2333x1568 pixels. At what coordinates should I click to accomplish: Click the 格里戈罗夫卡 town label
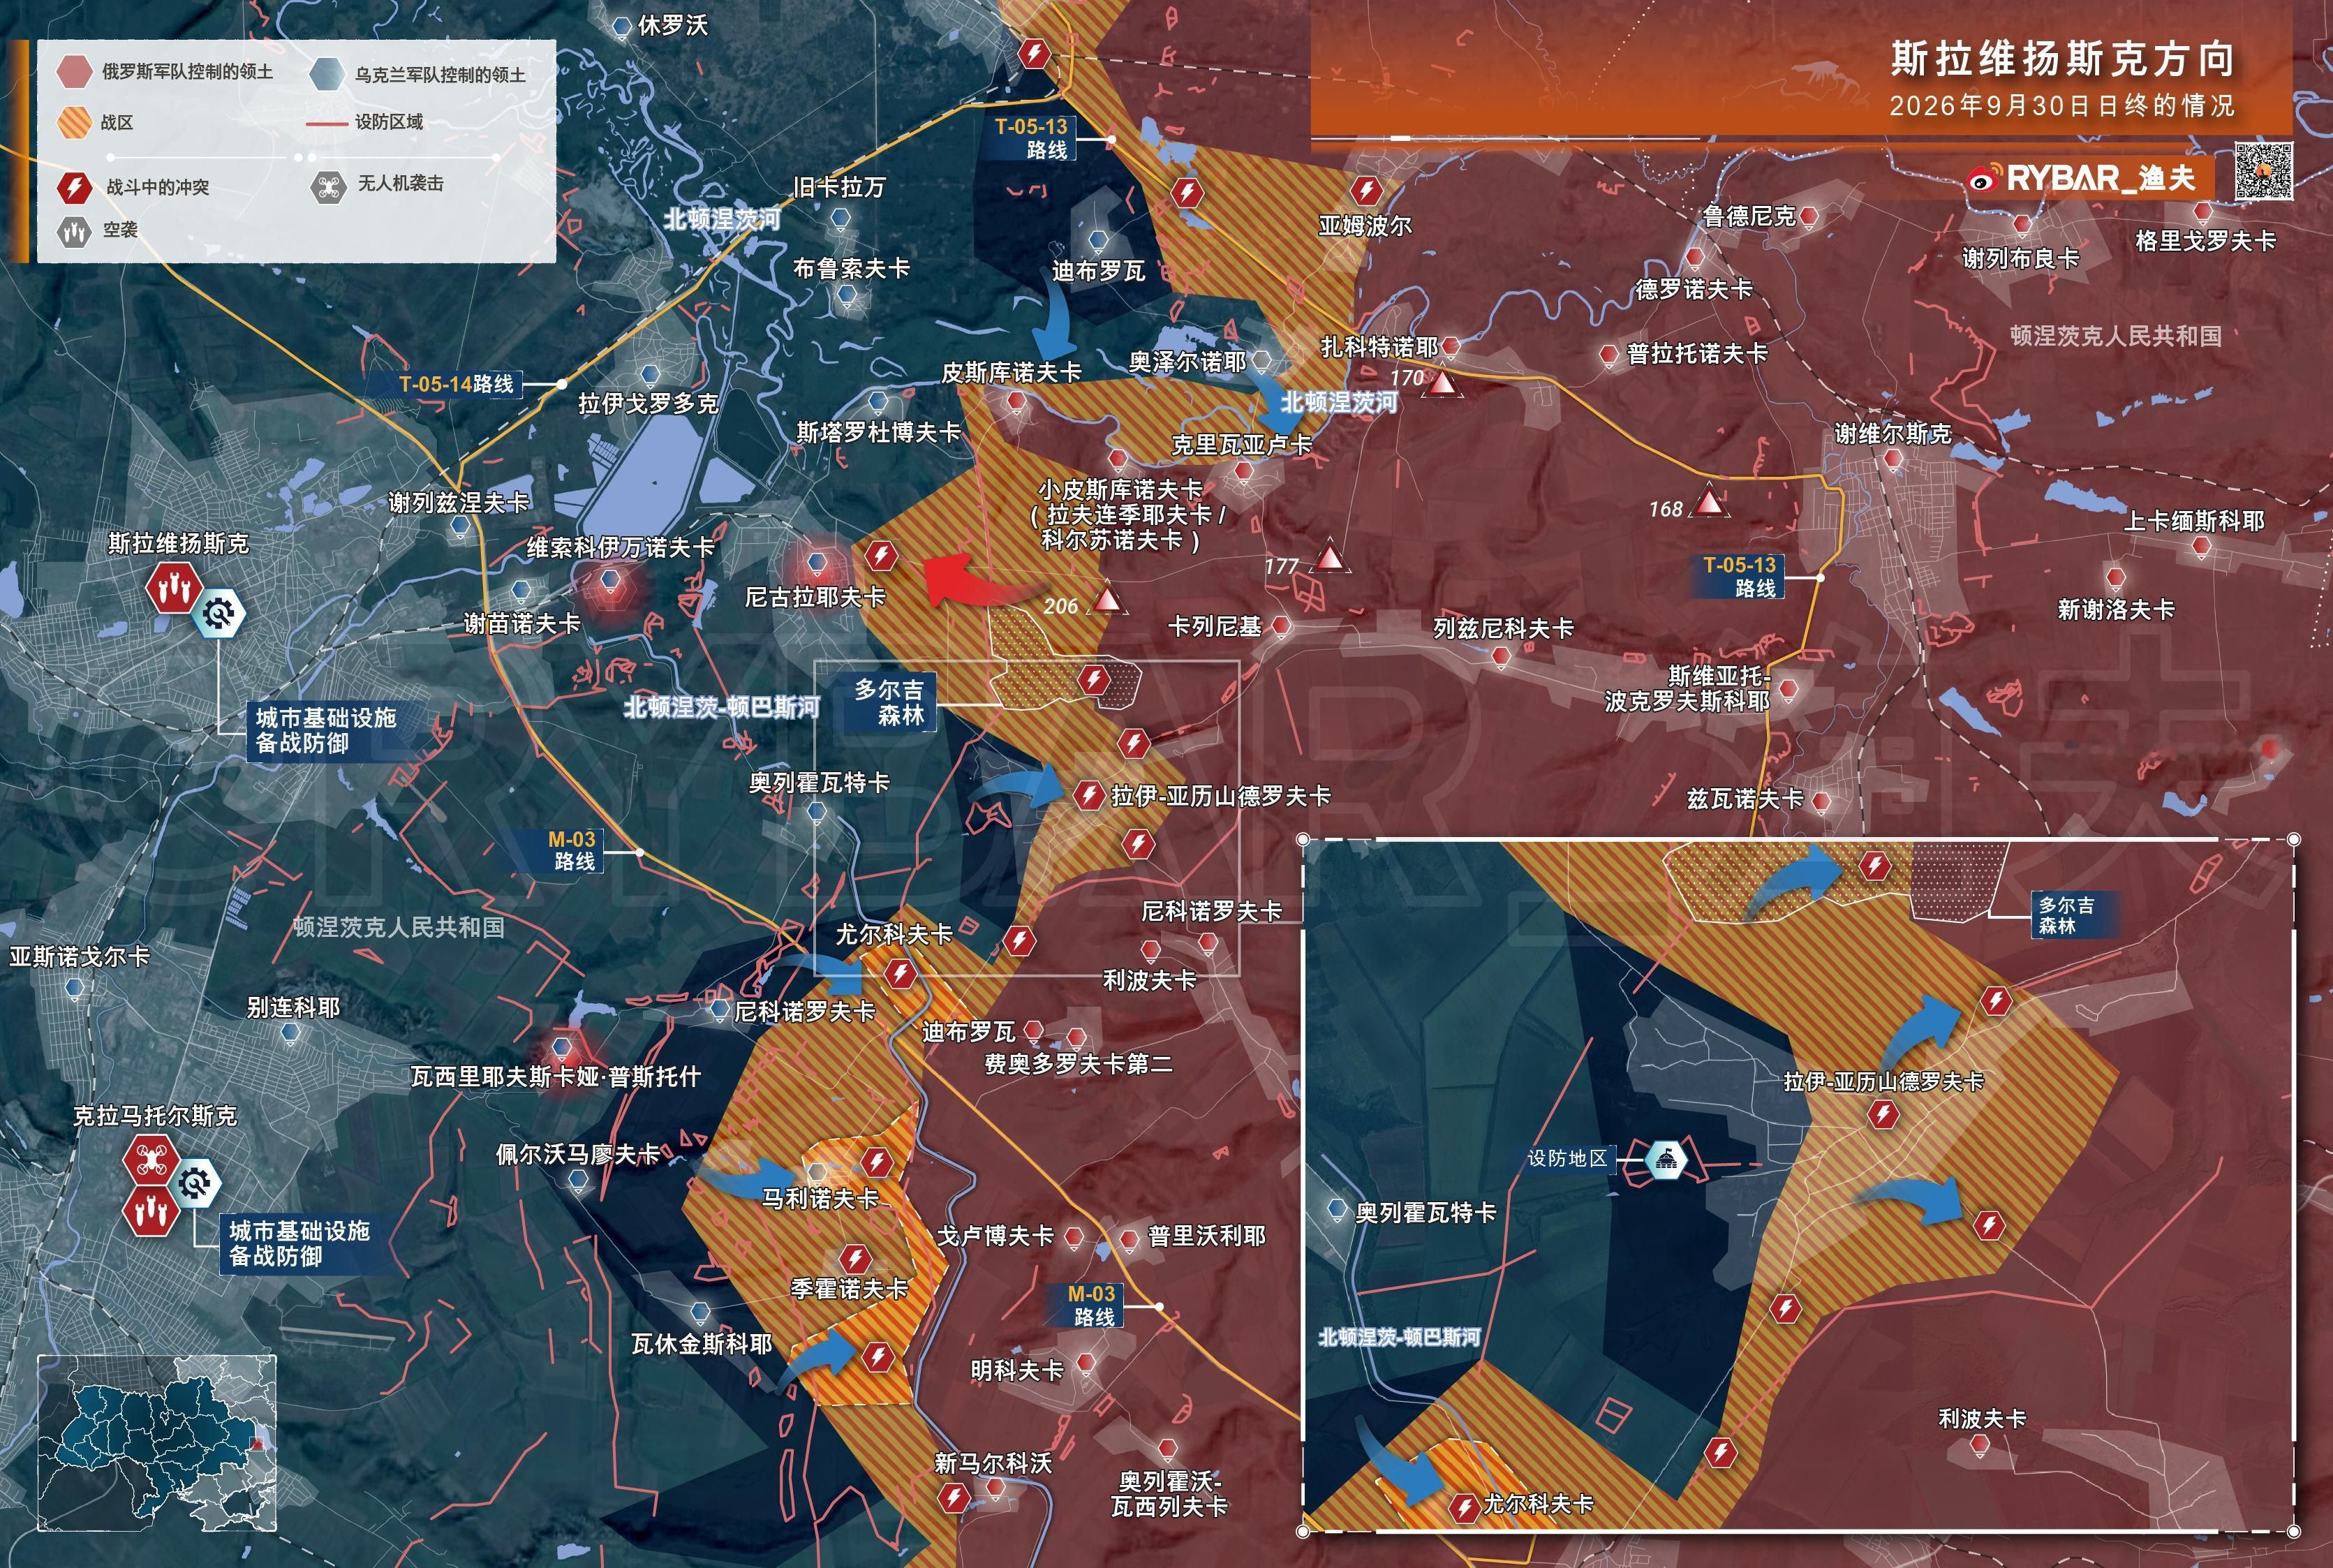(2205, 241)
